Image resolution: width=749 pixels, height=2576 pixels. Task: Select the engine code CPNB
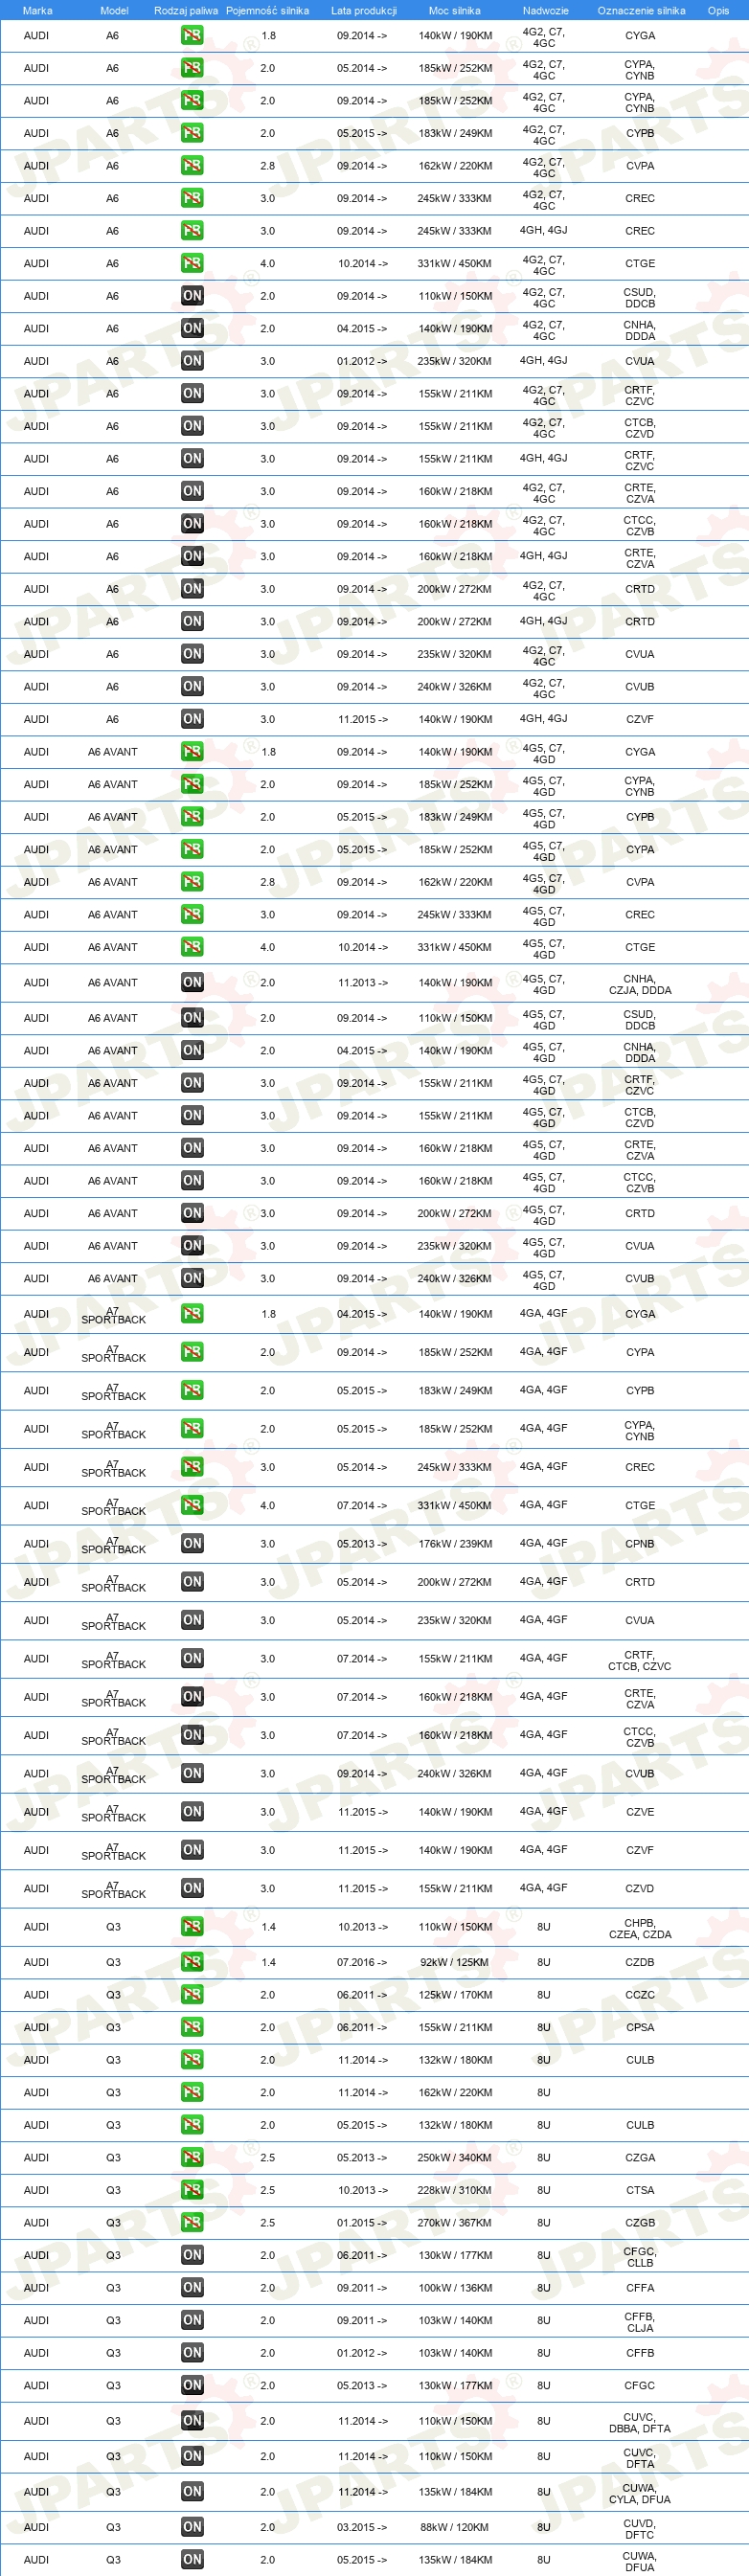tap(640, 1543)
